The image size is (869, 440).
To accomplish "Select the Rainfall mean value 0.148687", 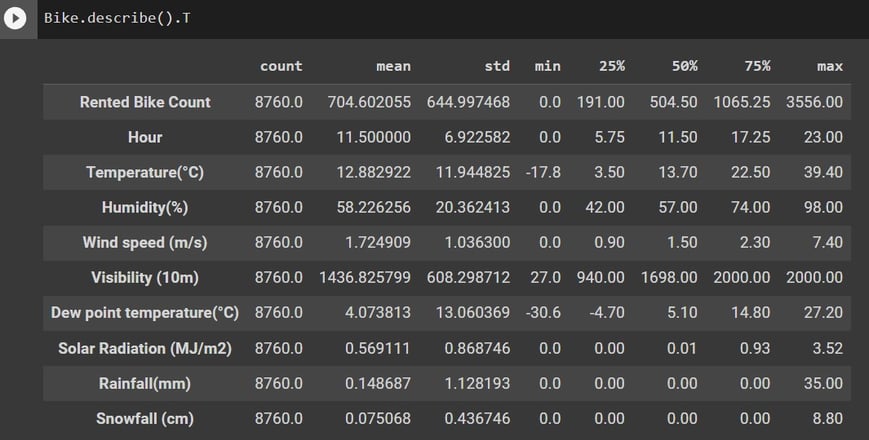I will click(378, 383).
